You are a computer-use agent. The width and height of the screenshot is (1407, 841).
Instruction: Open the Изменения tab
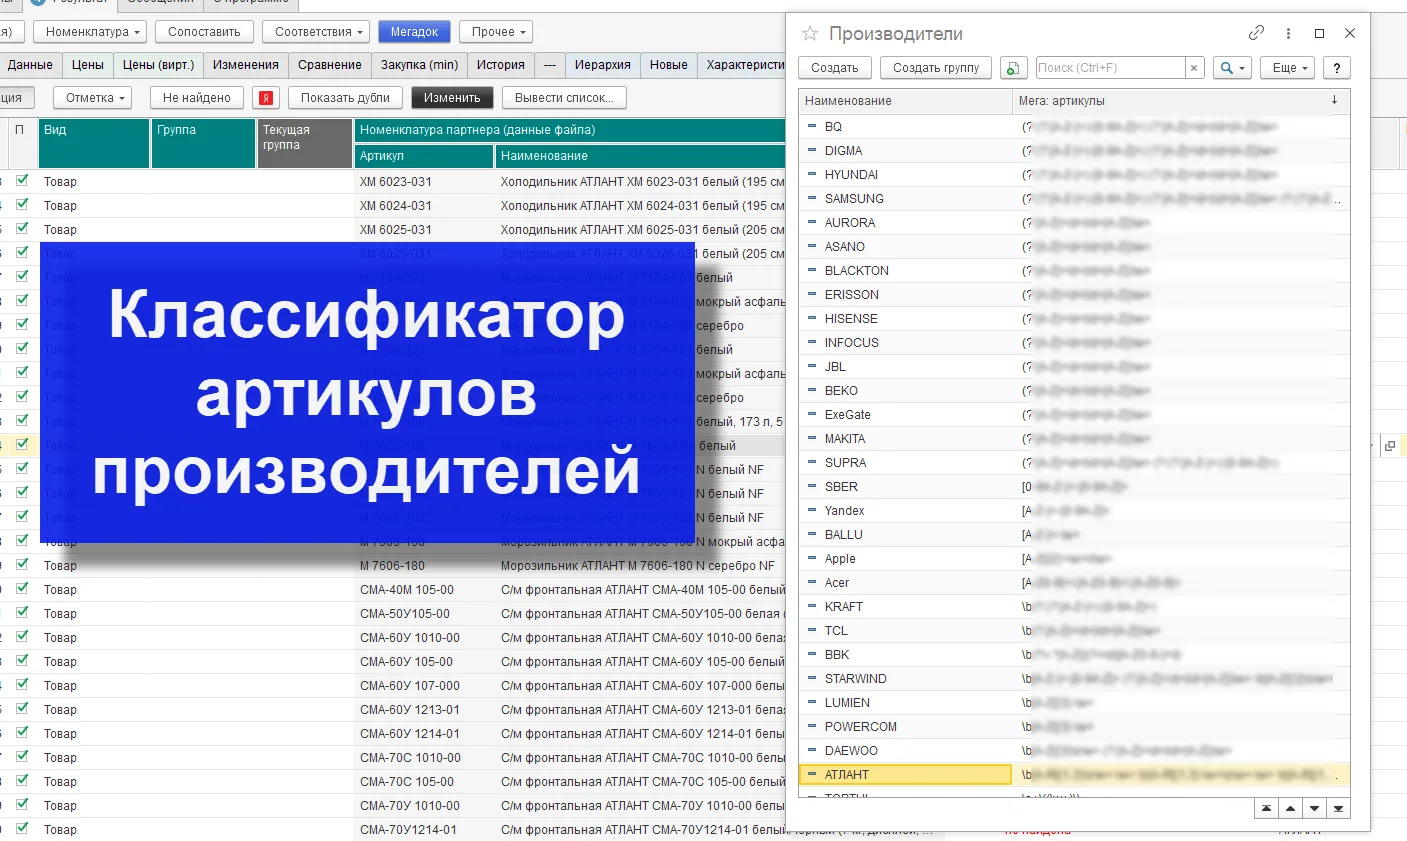click(246, 65)
